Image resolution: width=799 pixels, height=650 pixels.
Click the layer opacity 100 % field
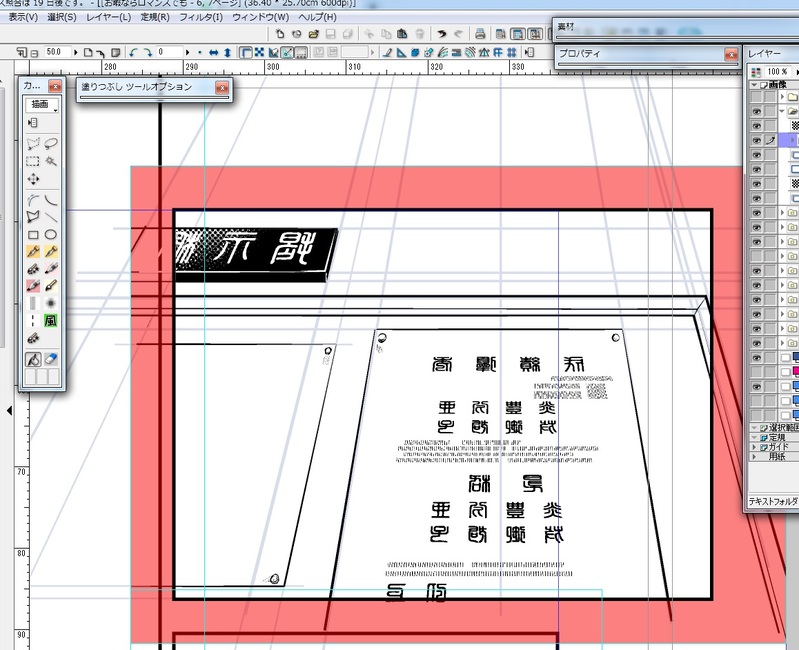(x=778, y=72)
